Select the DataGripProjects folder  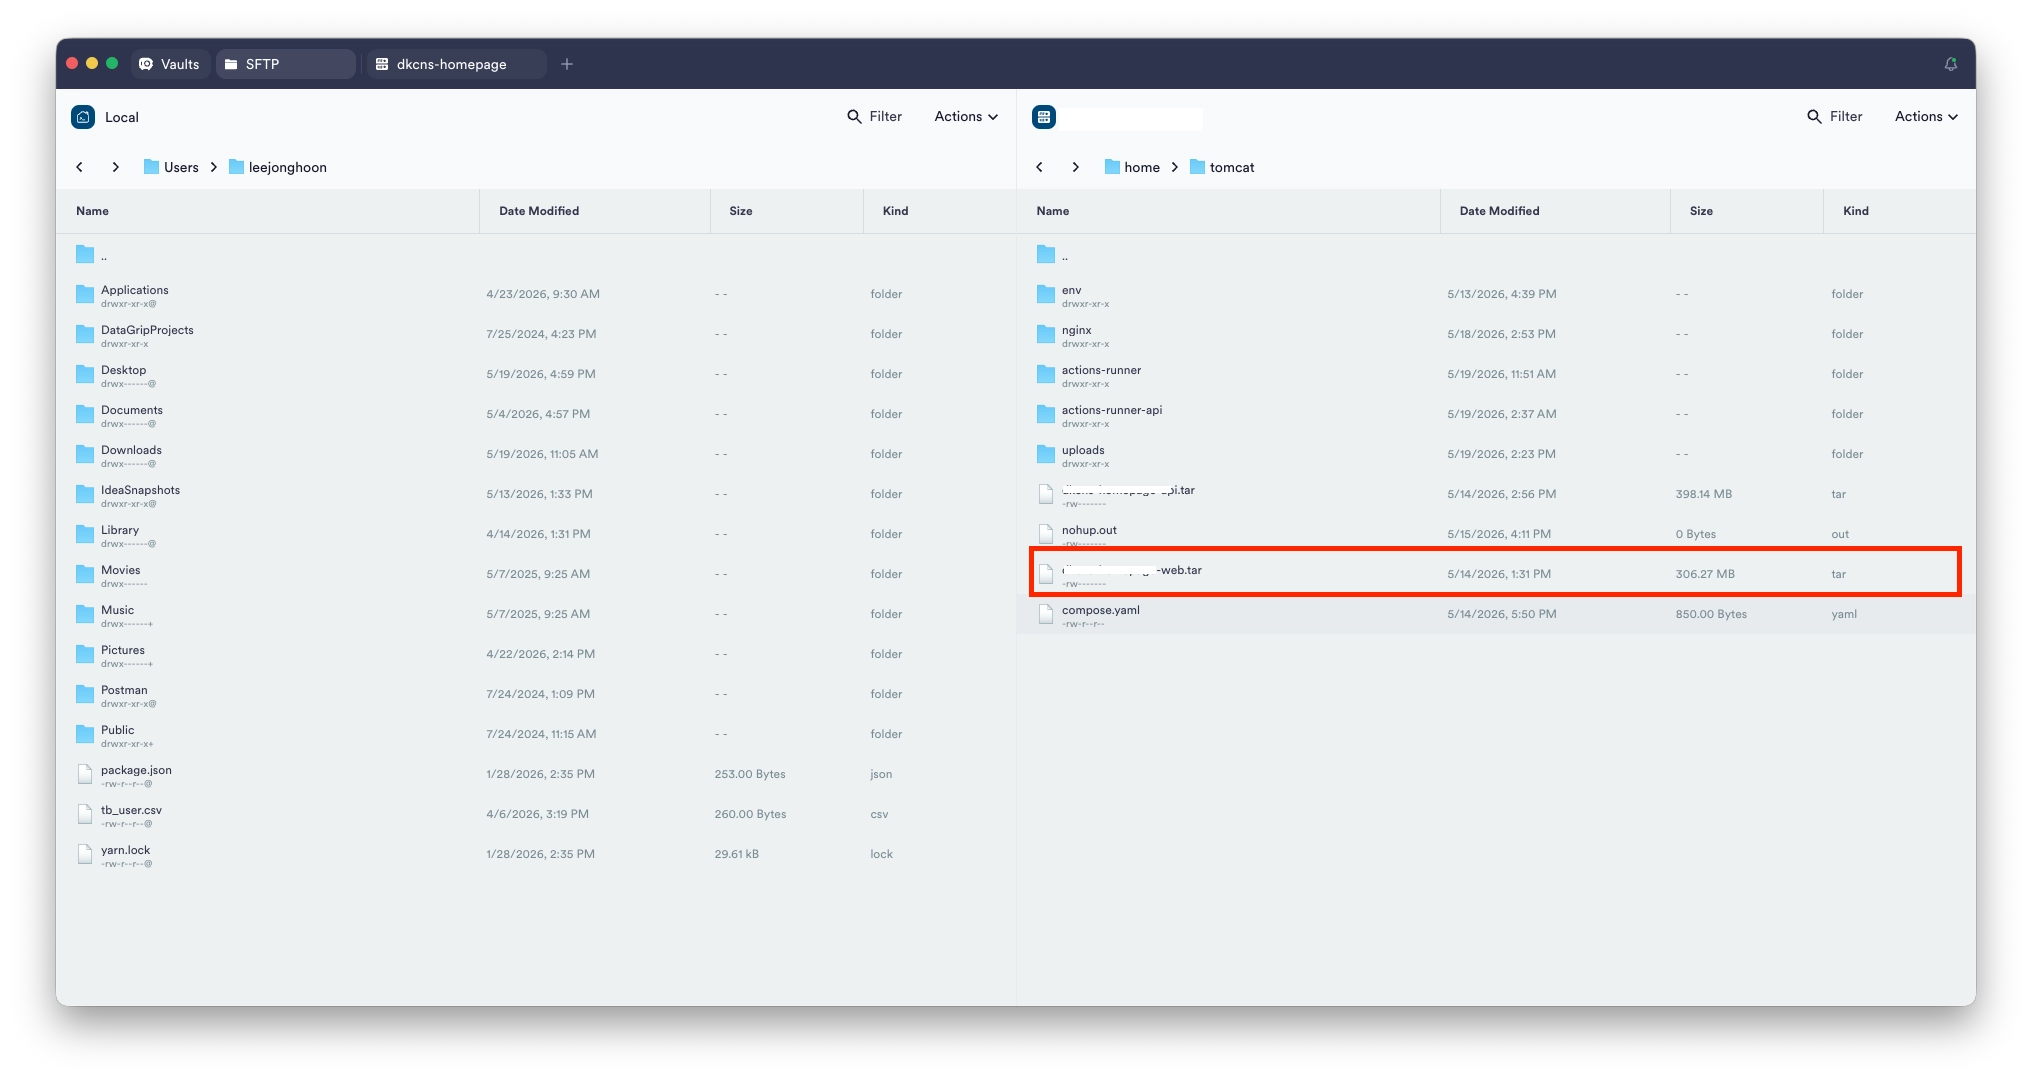pos(536,334)
